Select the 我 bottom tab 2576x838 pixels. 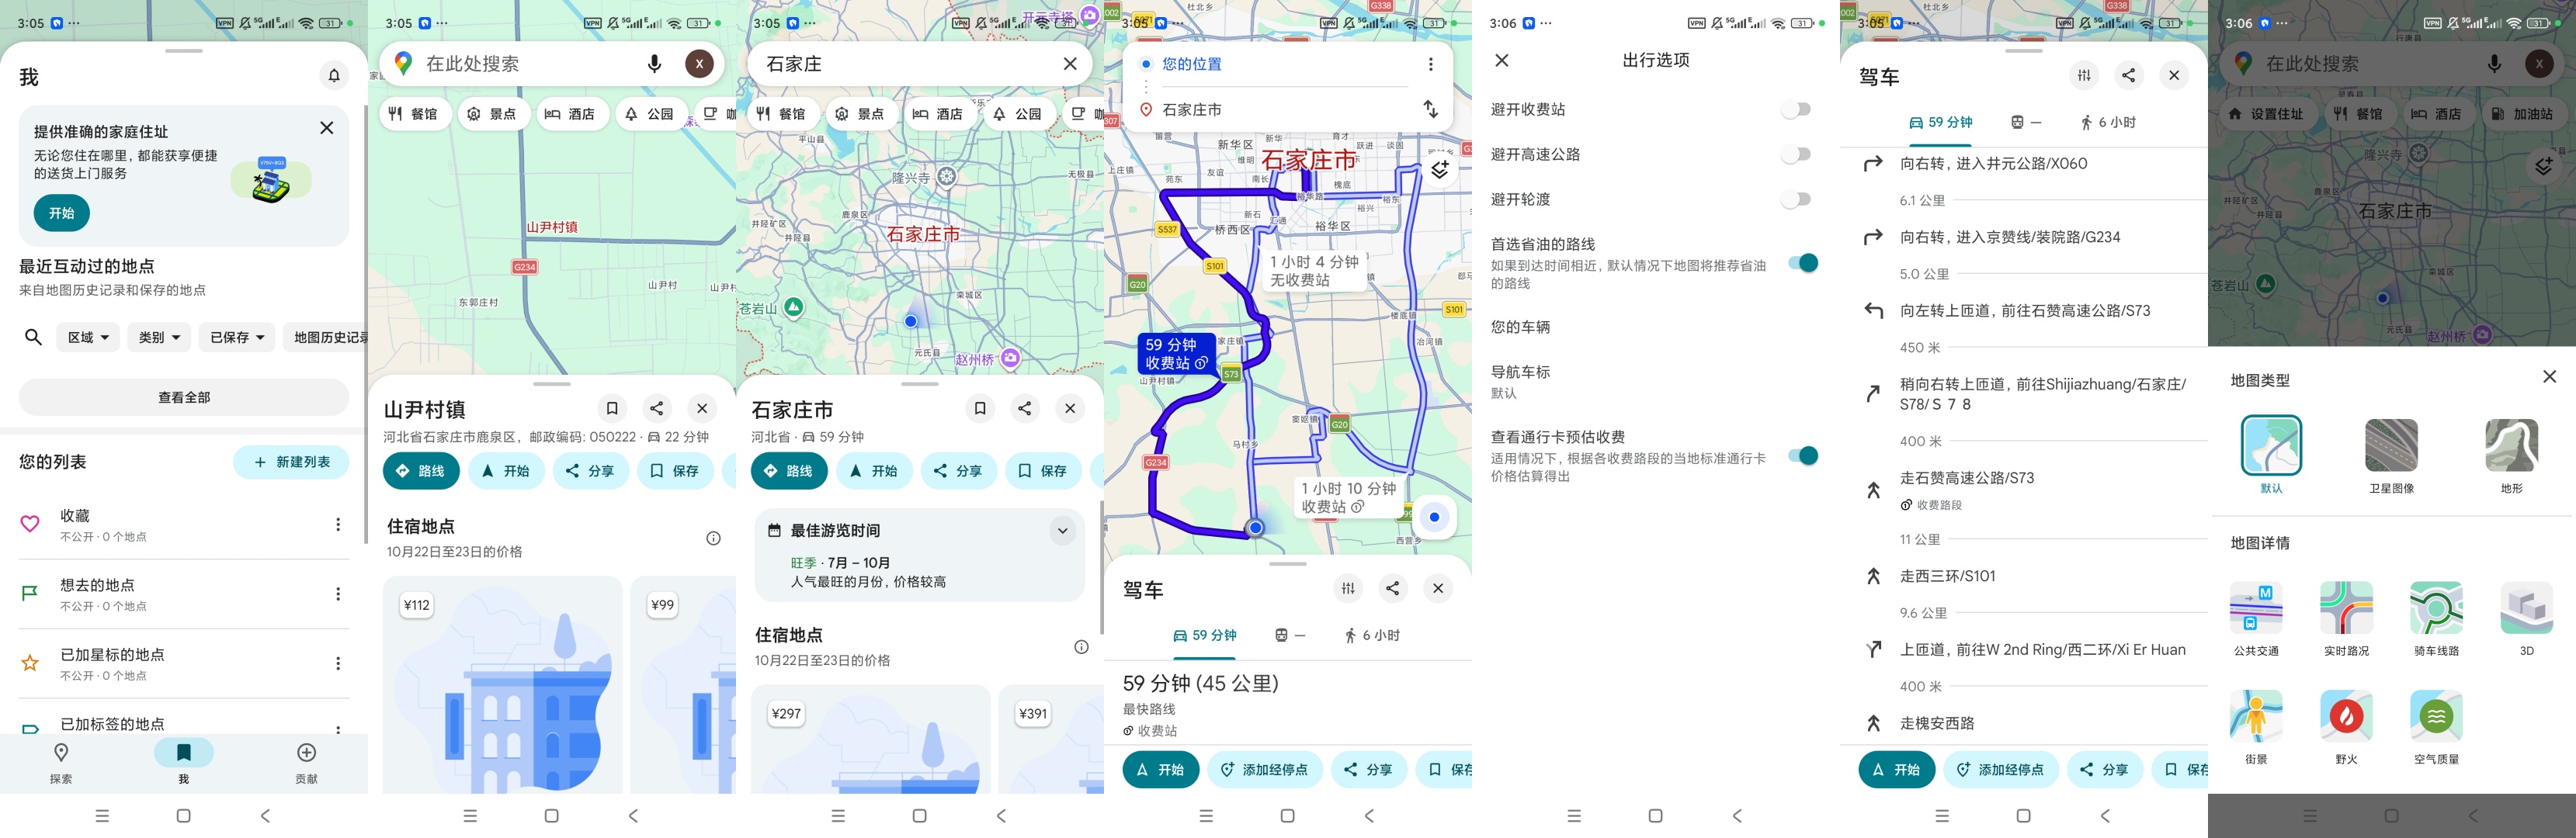click(184, 763)
